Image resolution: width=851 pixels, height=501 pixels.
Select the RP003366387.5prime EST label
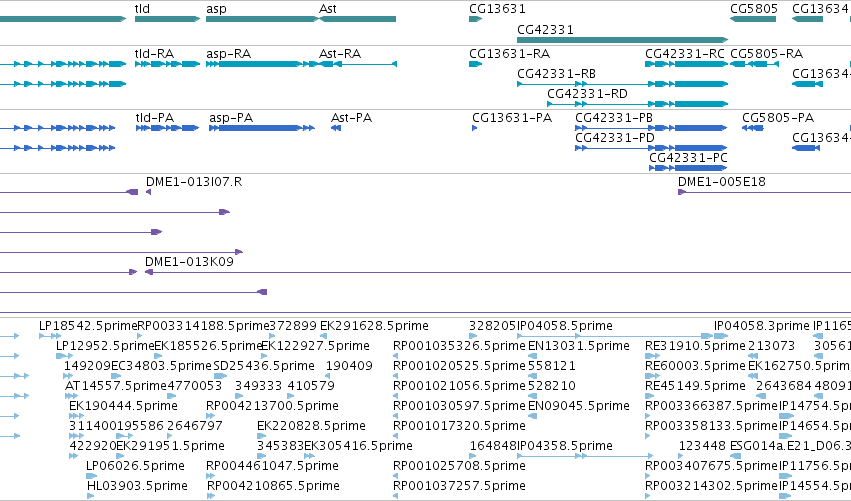pyautogui.click(x=712, y=406)
